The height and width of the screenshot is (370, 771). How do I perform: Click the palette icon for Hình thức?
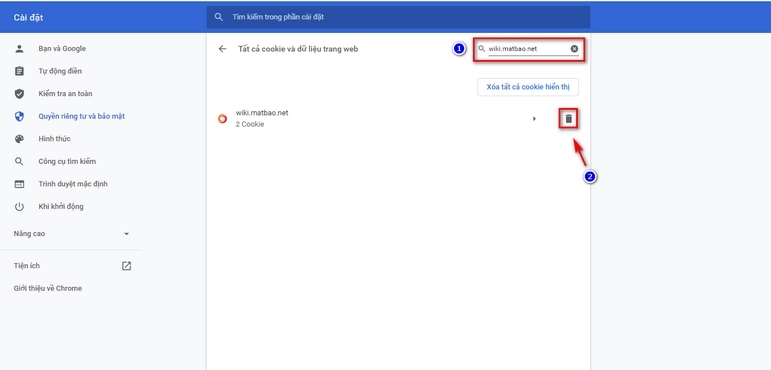coord(19,139)
